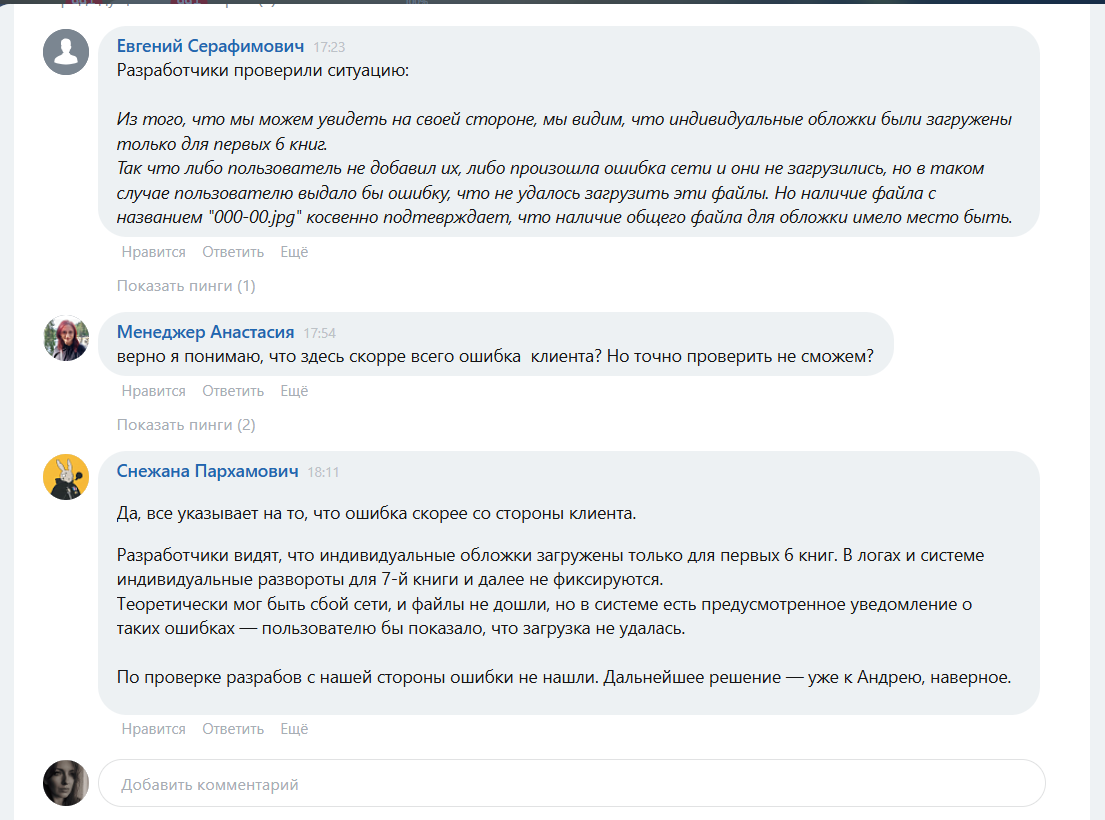Open Ещё menu under Евгений's comment
Image resolution: width=1105 pixels, height=820 pixels.
[294, 252]
